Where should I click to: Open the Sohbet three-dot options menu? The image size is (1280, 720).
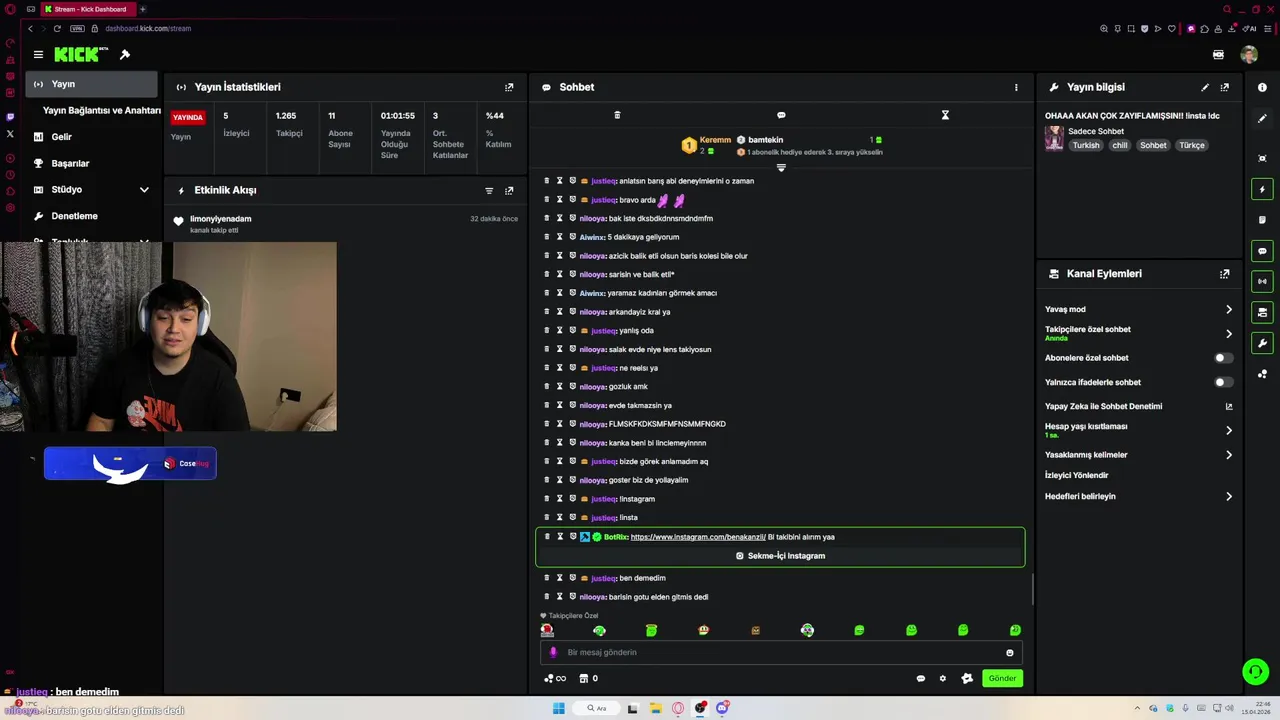click(x=1016, y=87)
